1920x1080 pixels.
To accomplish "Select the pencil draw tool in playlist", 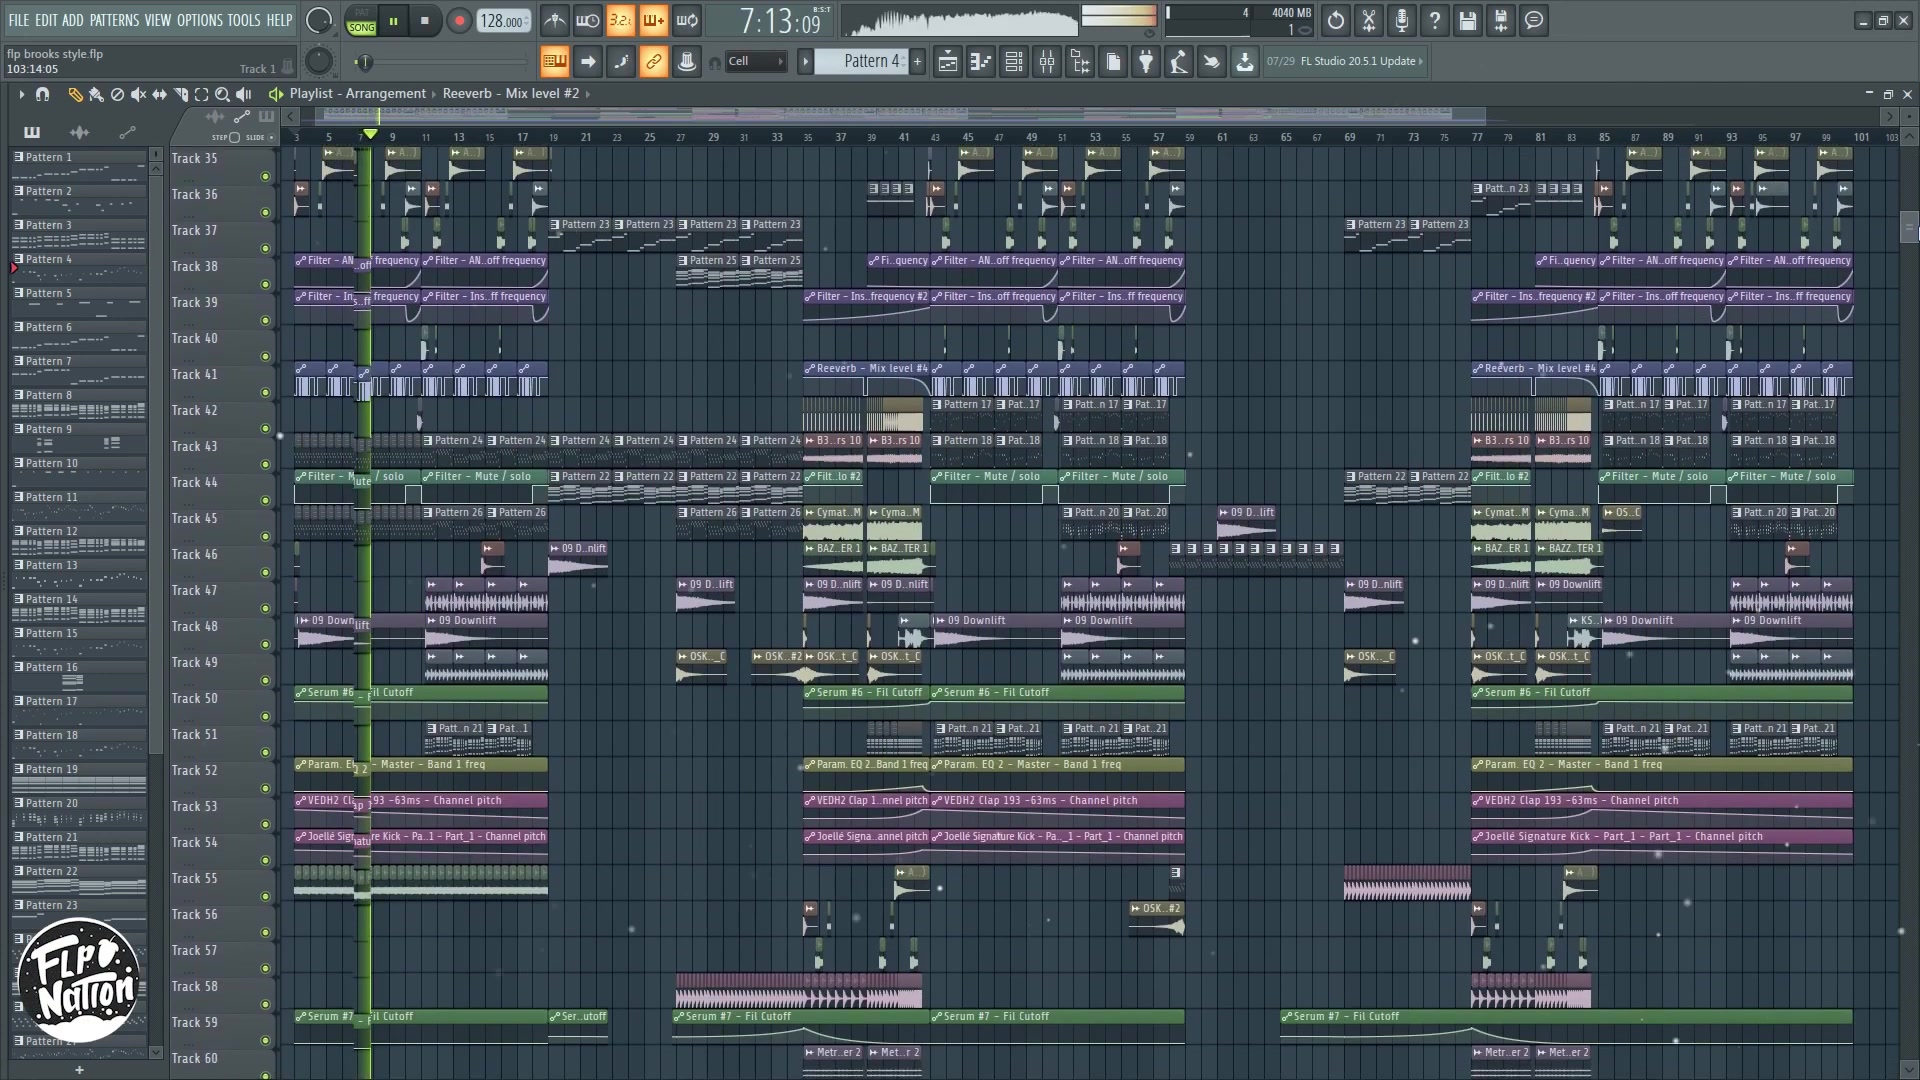I will 75,94.
